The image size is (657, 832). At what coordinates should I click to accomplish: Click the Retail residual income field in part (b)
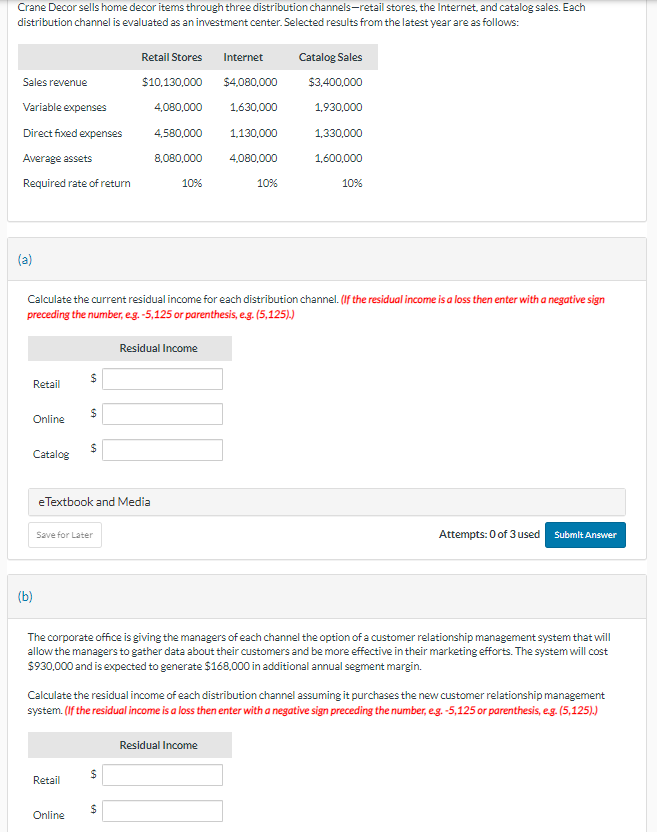[162, 775]
